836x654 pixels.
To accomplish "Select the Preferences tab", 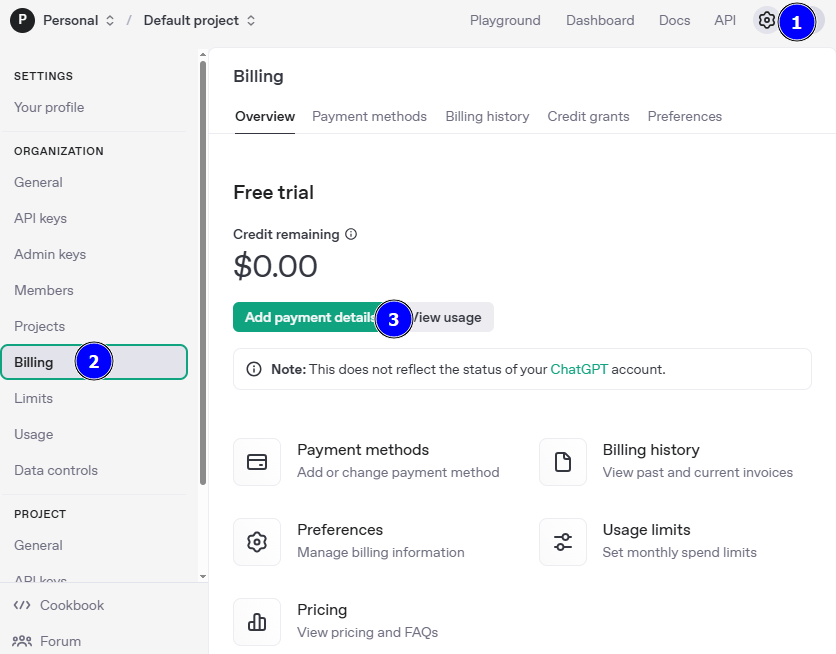I will (x=685, y=116).
